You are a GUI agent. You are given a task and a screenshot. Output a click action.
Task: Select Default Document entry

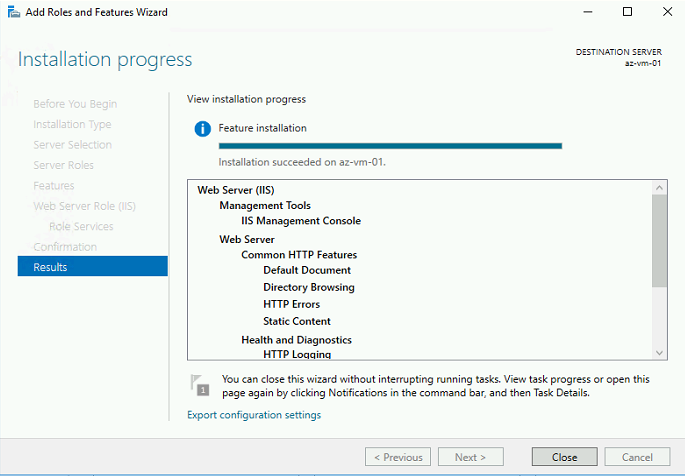point(307,270)
